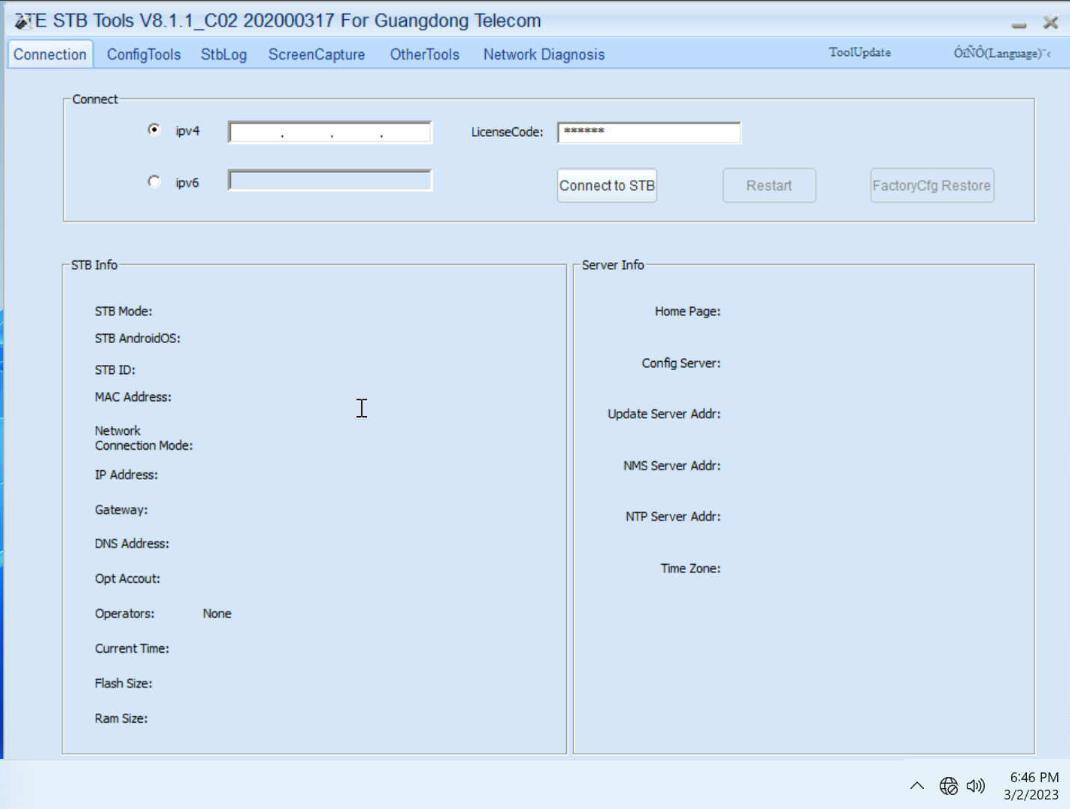Close the STB Tools window

pos(1051,23)
